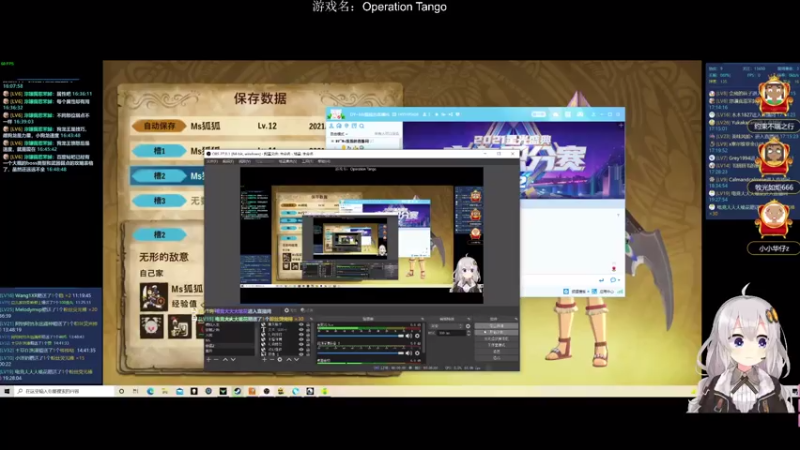This screenshot has width=800, height=450.
Task: Open OBS Edit menu
Action: [228, 161]
